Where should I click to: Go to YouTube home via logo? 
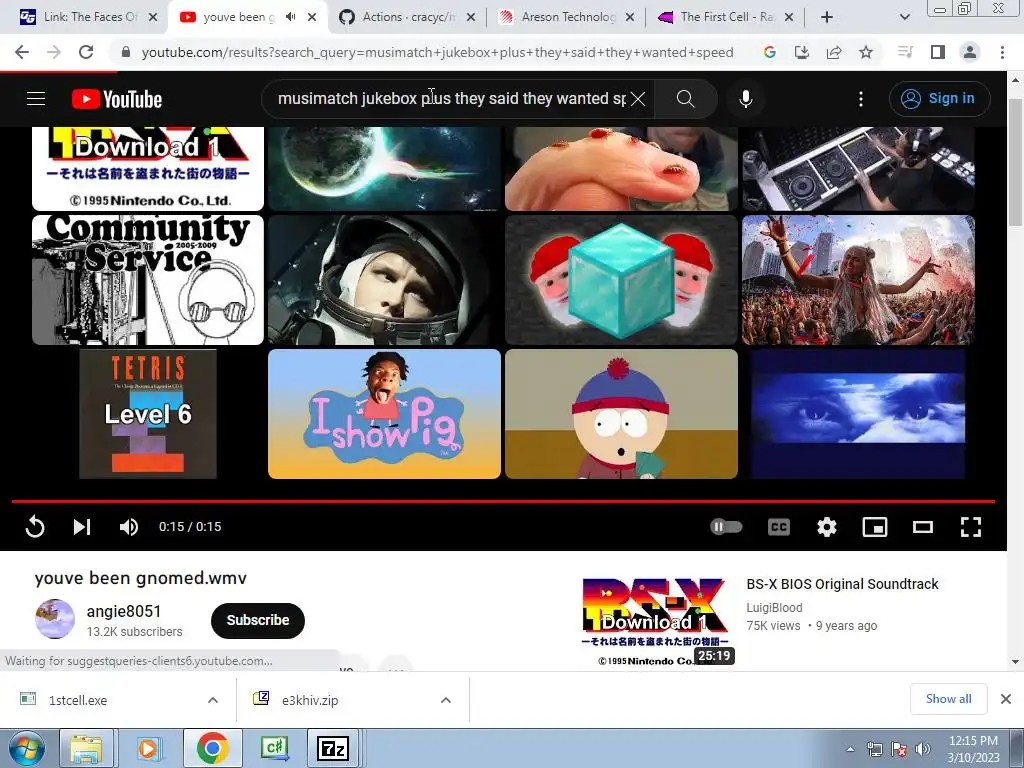(117, 99)
